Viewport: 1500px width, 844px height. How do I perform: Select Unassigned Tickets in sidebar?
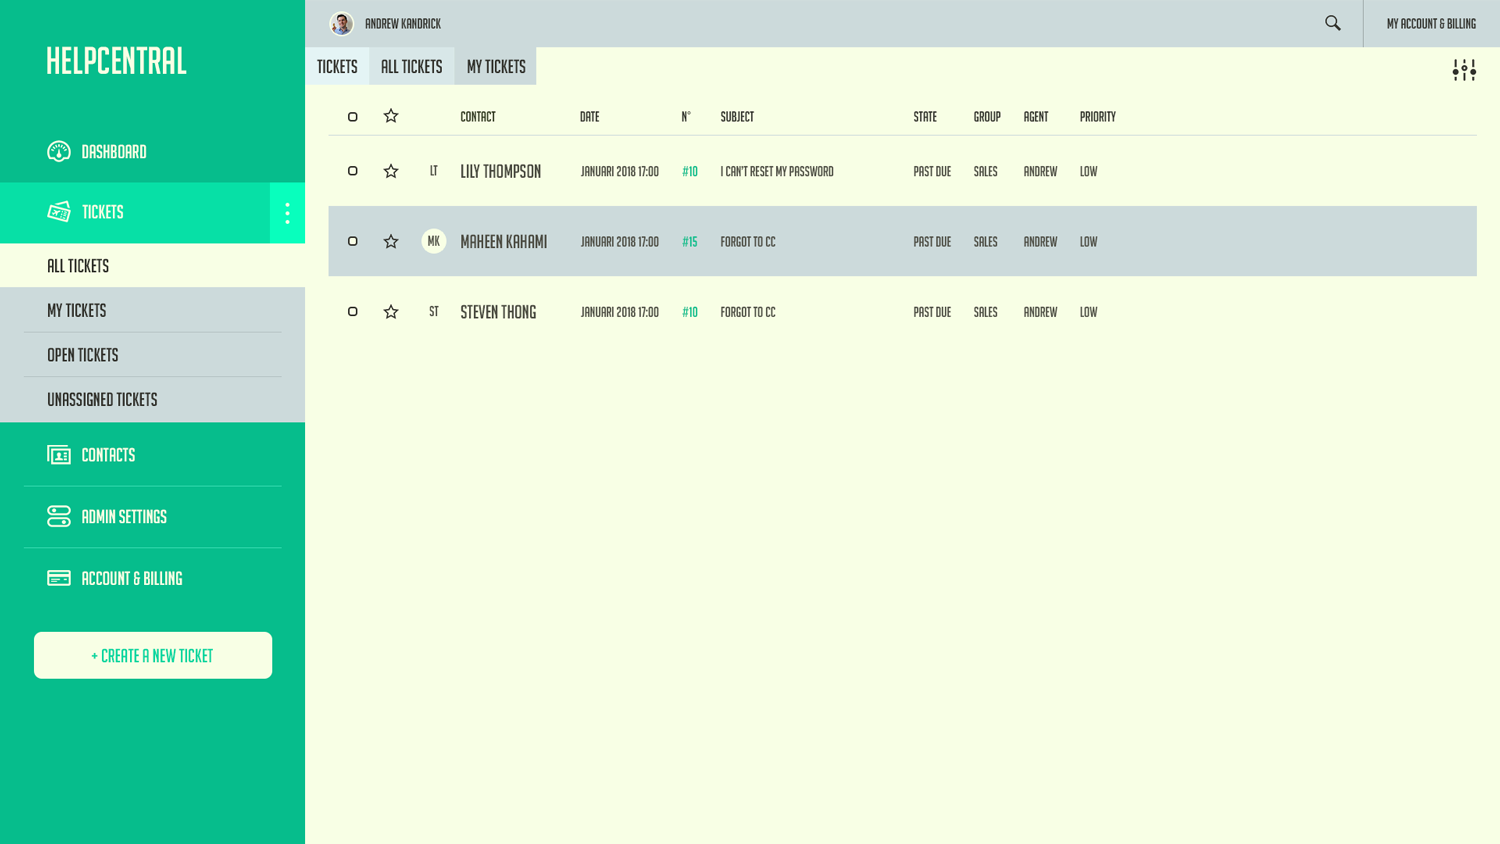[152, 399]
